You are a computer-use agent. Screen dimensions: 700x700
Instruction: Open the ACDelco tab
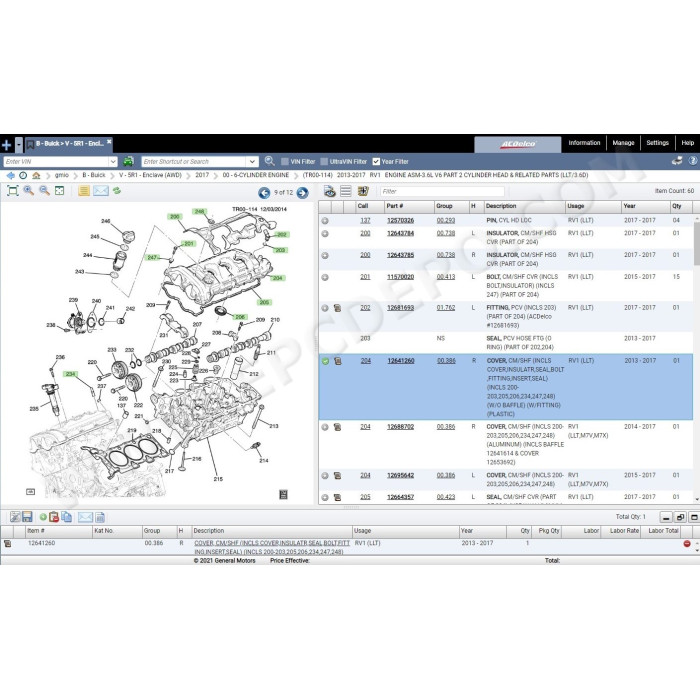tap(517, 144)
